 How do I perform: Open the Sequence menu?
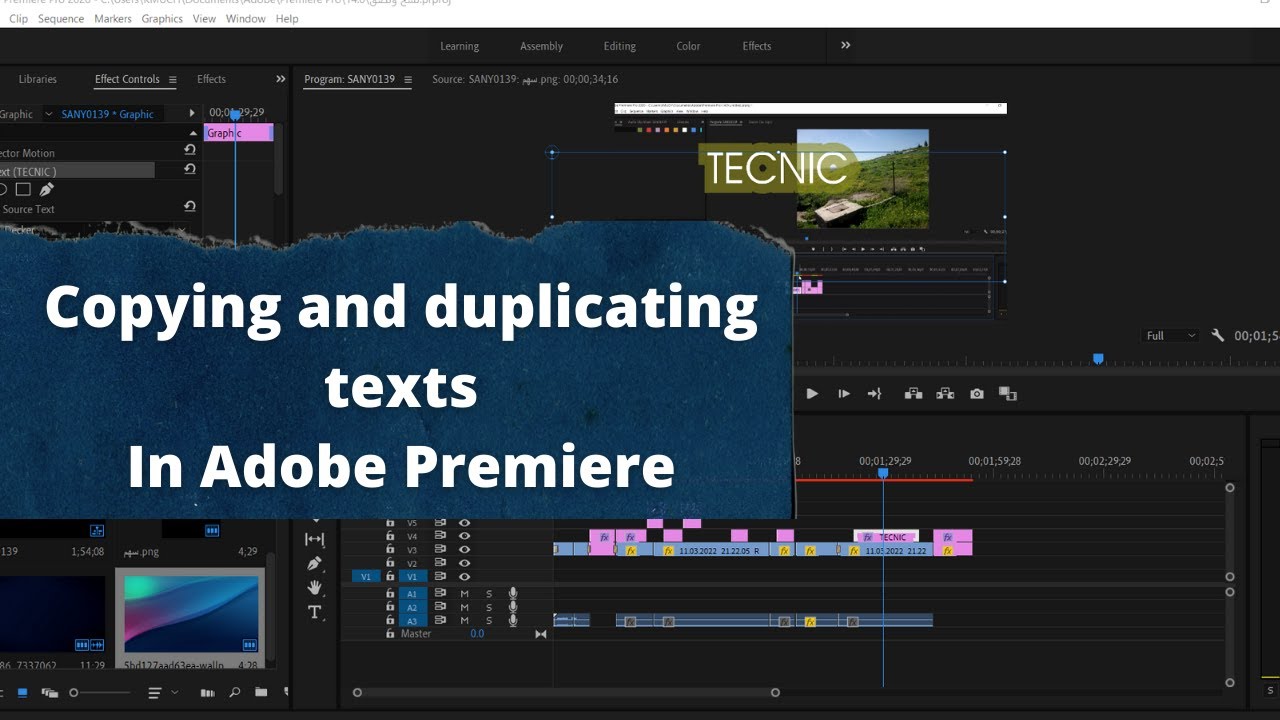[x=61, y=19]
